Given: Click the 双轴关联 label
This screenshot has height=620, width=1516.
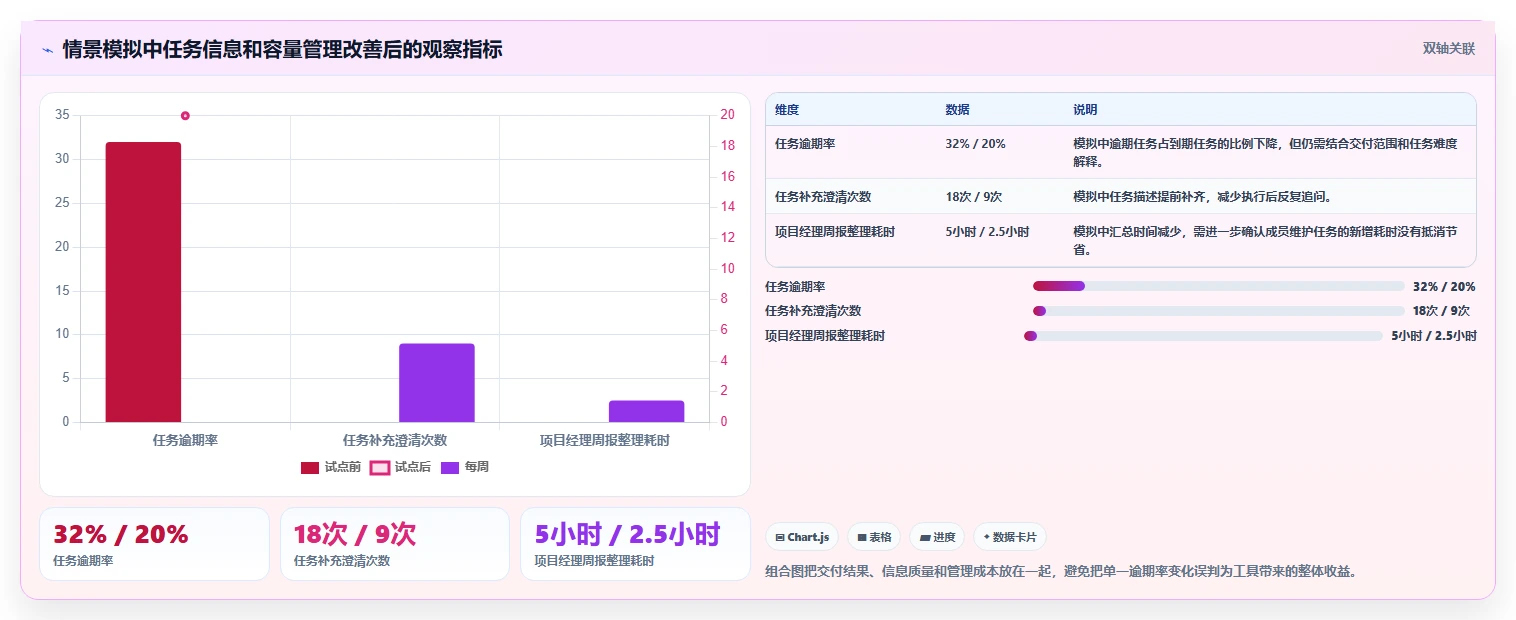Looking at the screenshot, I should point(1449,48).
